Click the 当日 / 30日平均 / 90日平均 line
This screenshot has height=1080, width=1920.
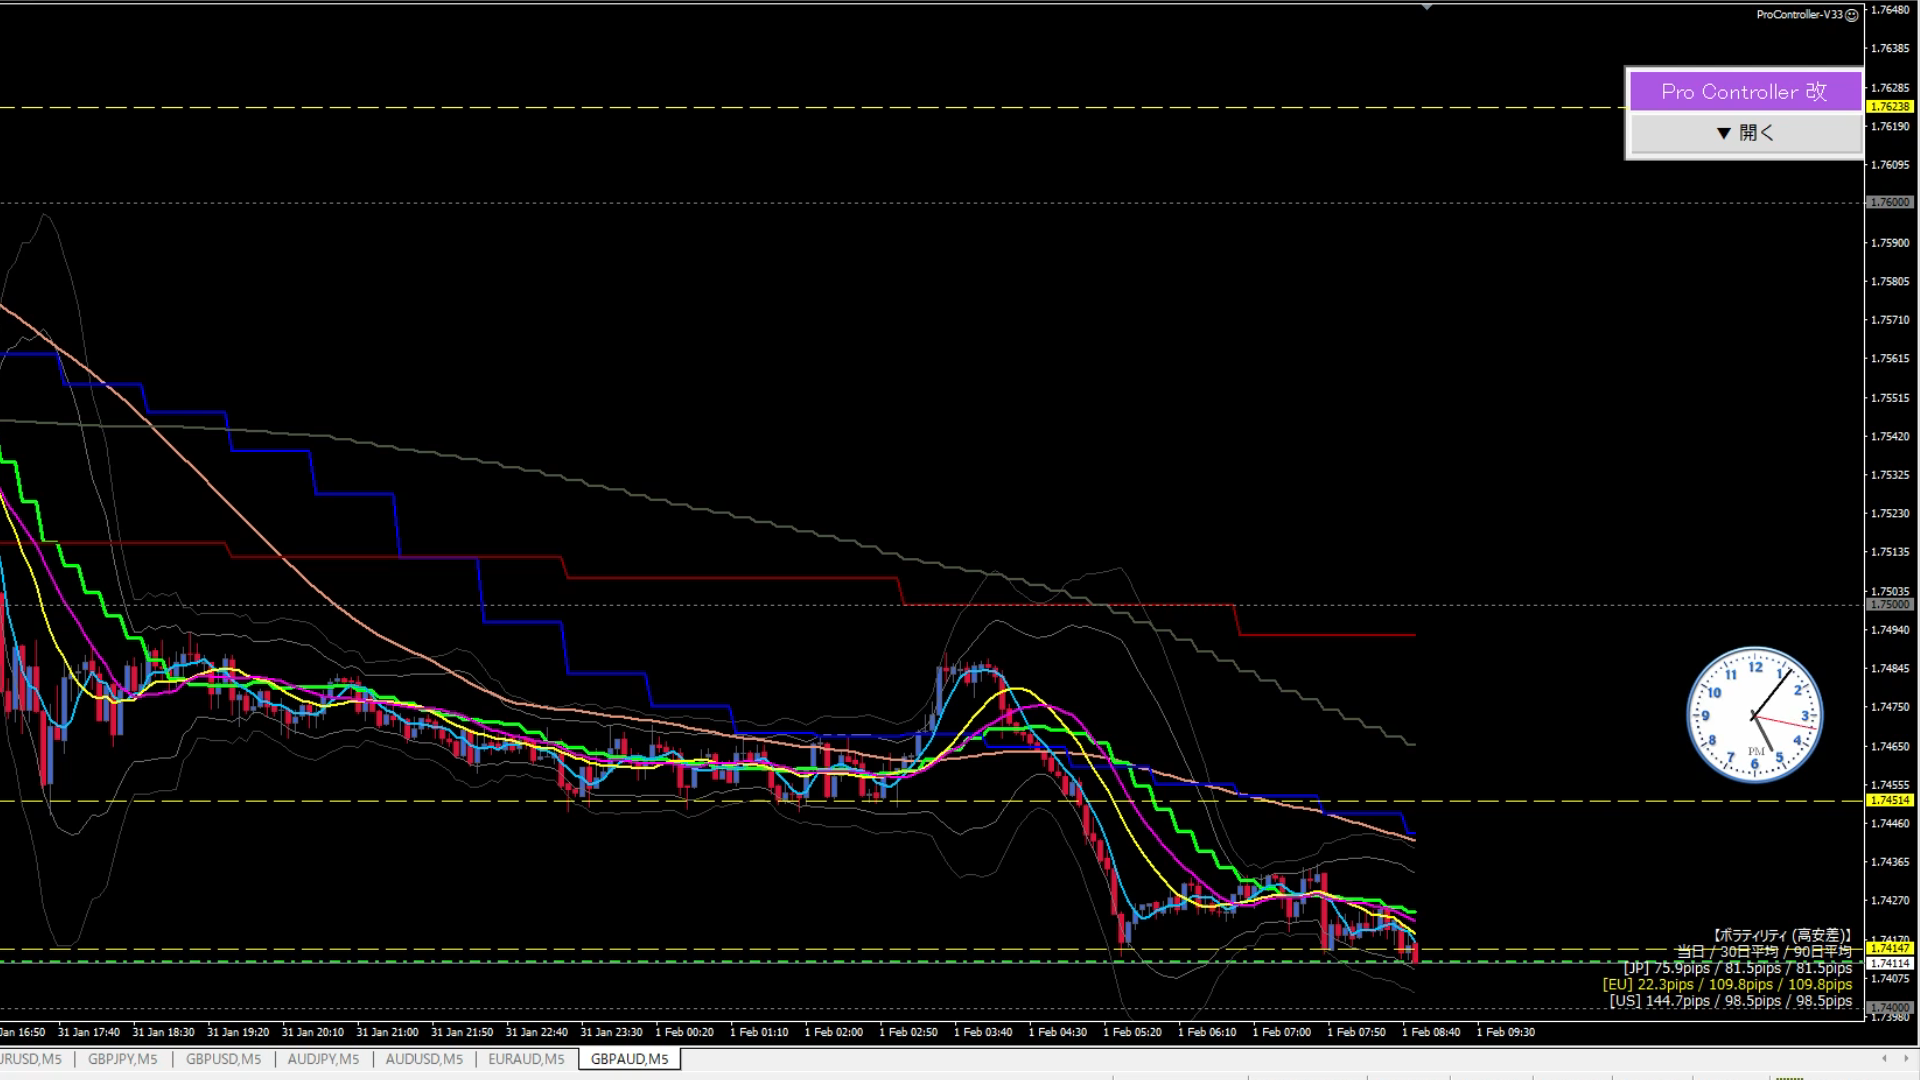[1764, 952]
